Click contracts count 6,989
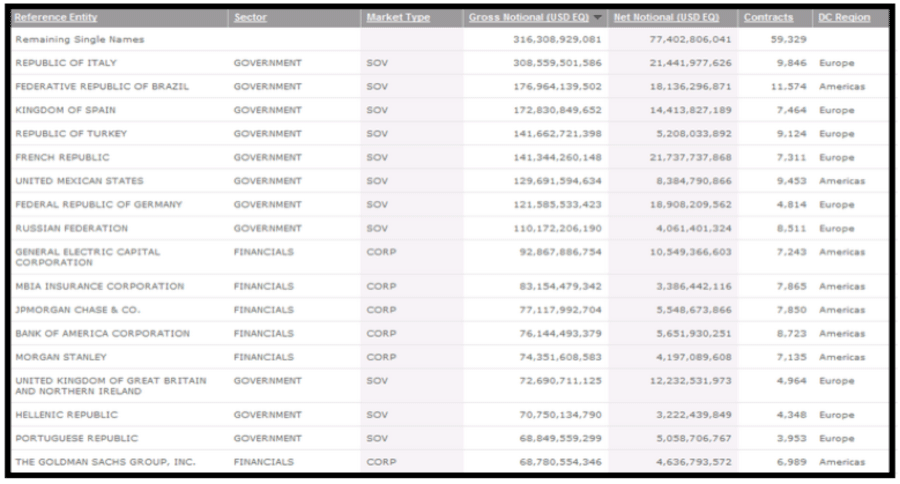This screenshot has height=484, width=900. pyautogui.click(x=792, y=462)
